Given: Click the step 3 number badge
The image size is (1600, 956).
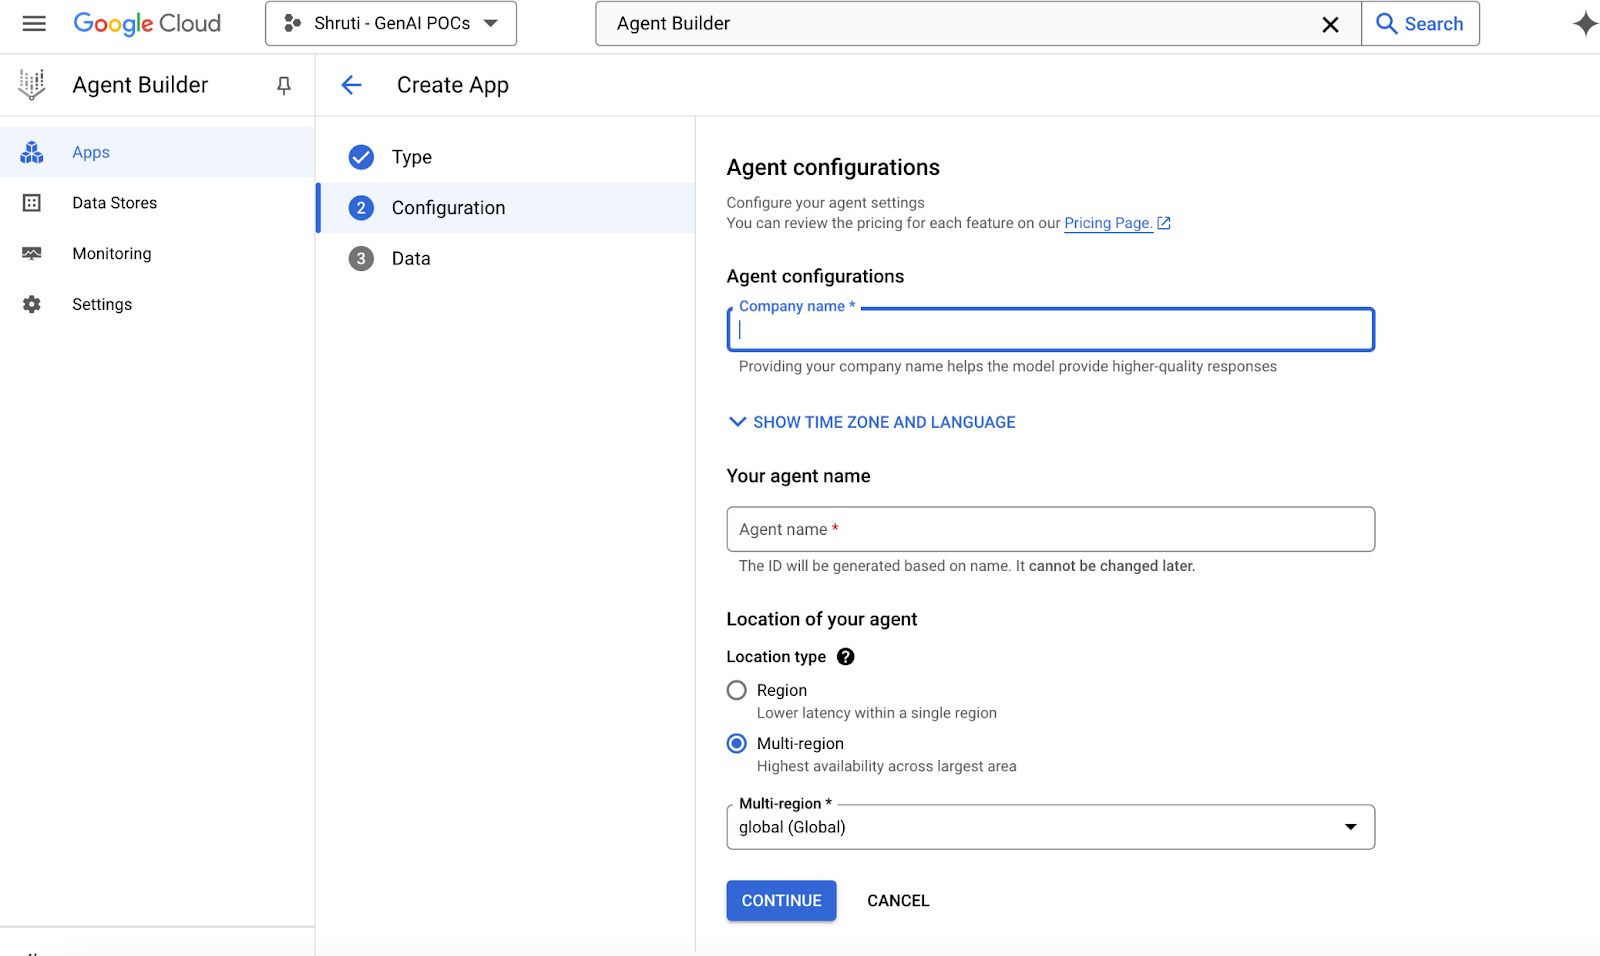Looking at the screenshot, I should [x=361, y=258].
